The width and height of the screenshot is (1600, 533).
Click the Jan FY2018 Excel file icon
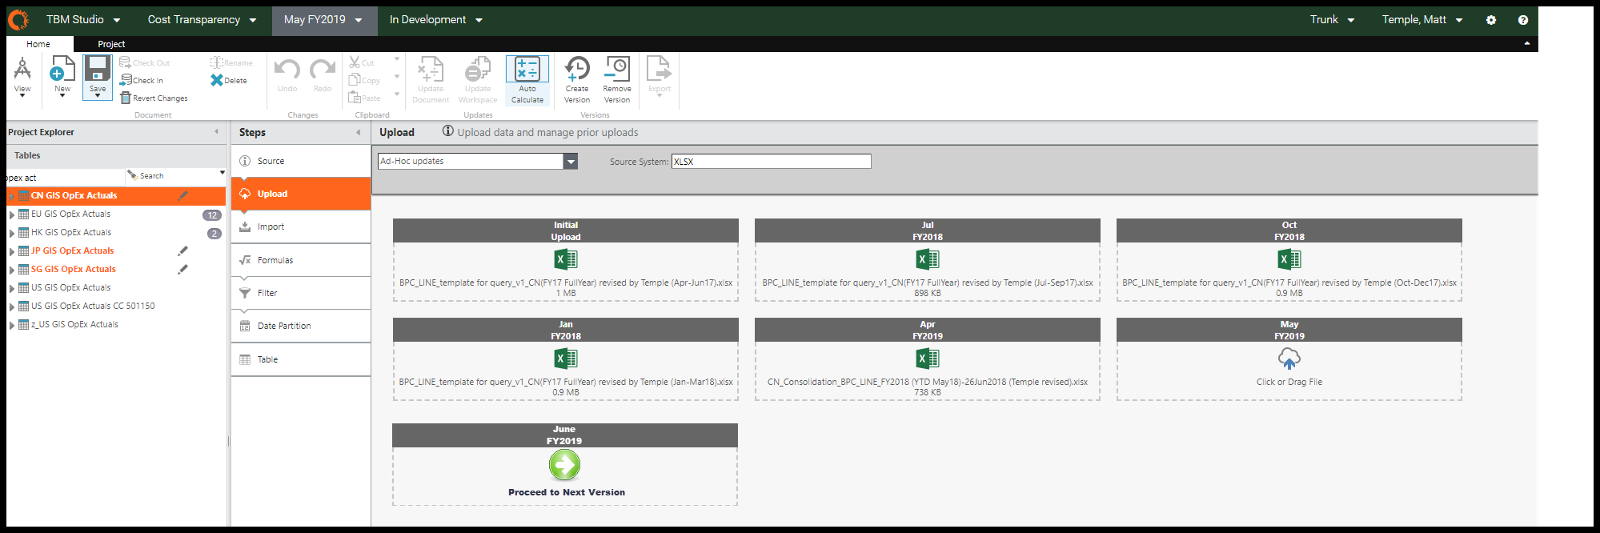pyautogui.click(x=565, y=358)
